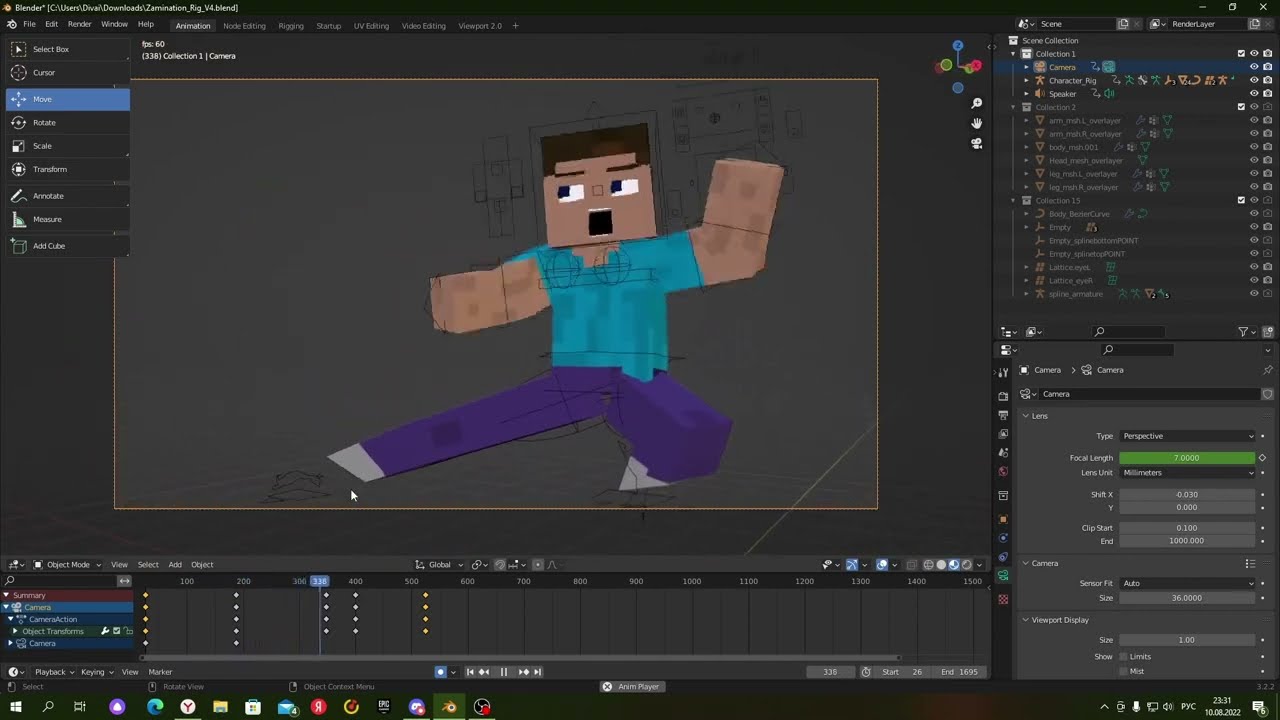Toggle Collection 2 exclude checkbox
Viewport: 1280px width, 720px height.
click(1241, 107)
